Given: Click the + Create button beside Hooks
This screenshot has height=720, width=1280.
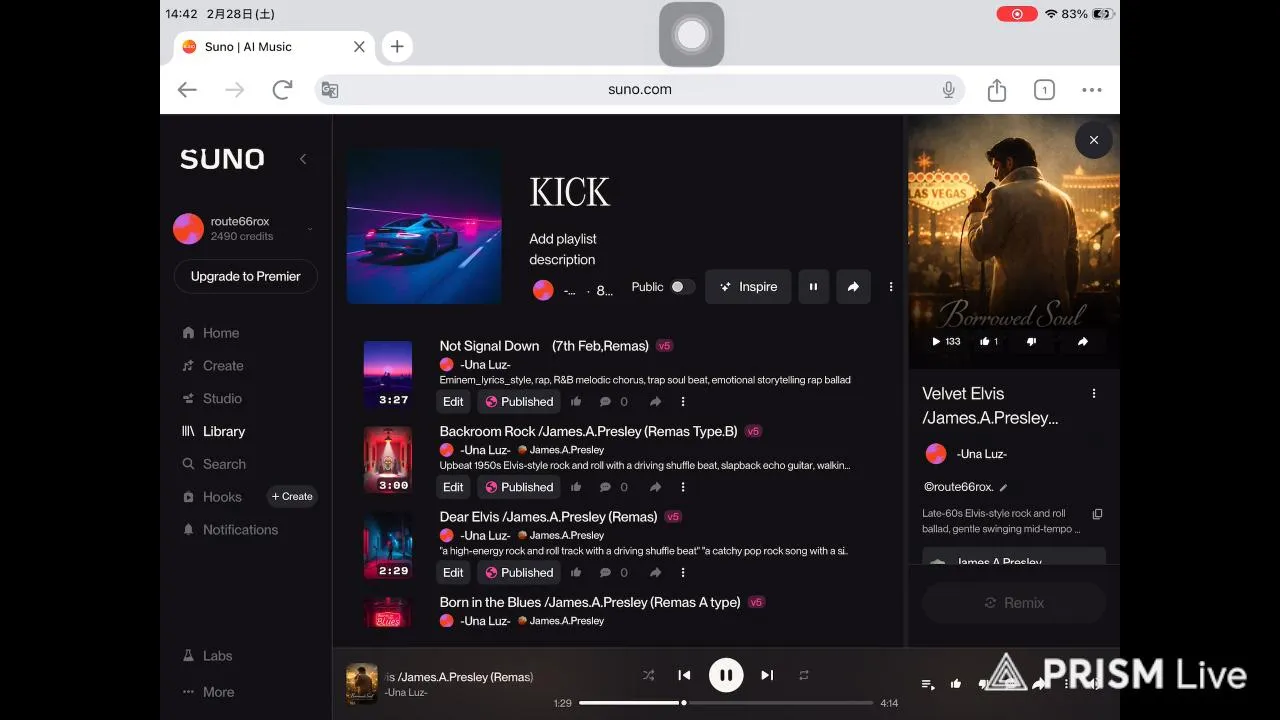Looking at the screenshot, I should [x=292, y=496].
